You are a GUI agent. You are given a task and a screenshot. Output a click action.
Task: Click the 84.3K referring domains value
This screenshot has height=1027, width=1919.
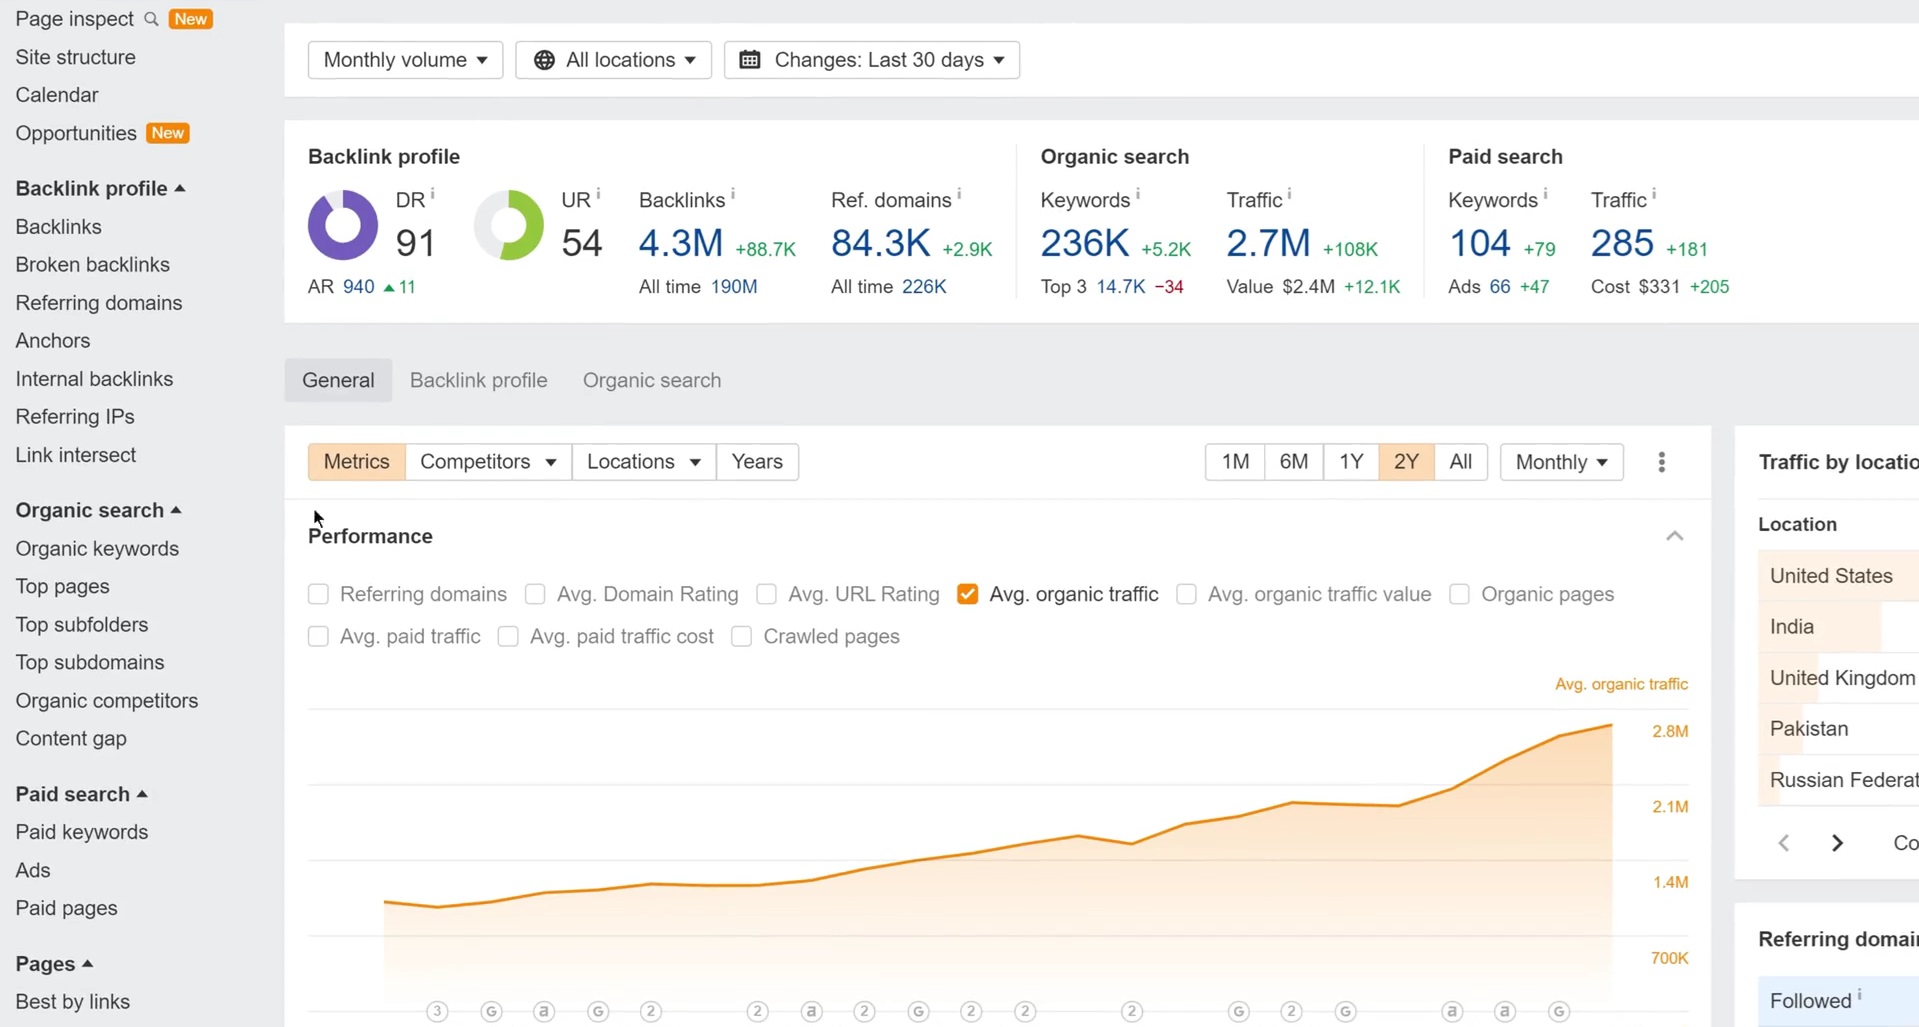point(881,243)
